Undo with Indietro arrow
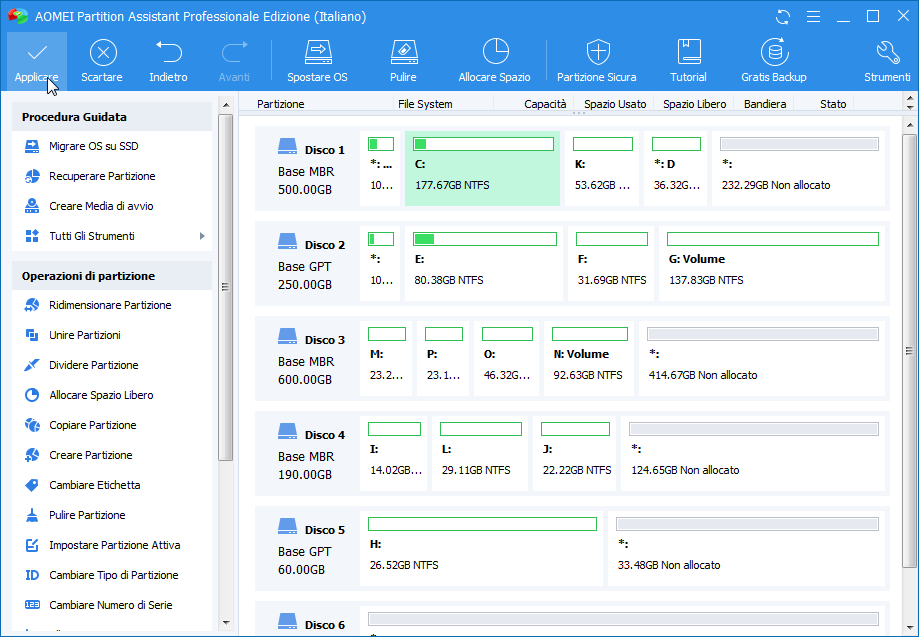 168,61
